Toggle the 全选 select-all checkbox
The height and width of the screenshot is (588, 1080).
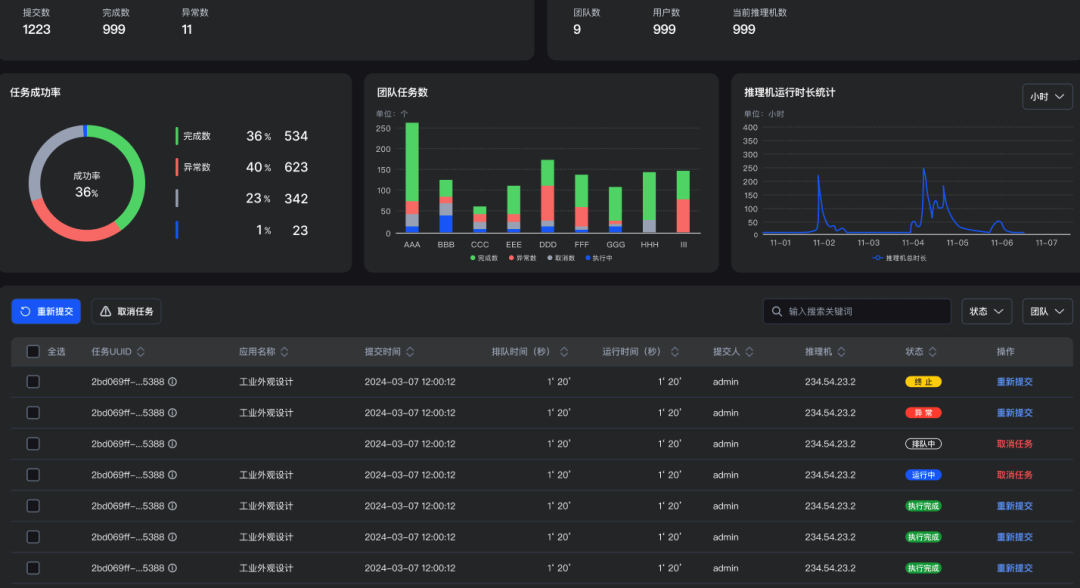pyautogui.click(x=33, y=352)
